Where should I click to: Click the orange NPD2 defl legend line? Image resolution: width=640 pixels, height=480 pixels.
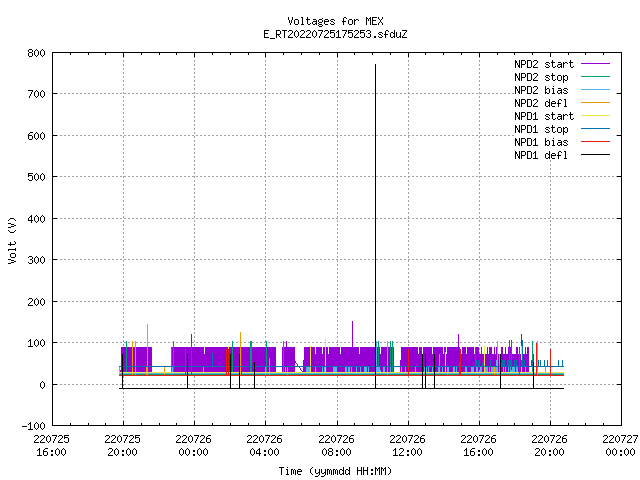click(595, 102)
